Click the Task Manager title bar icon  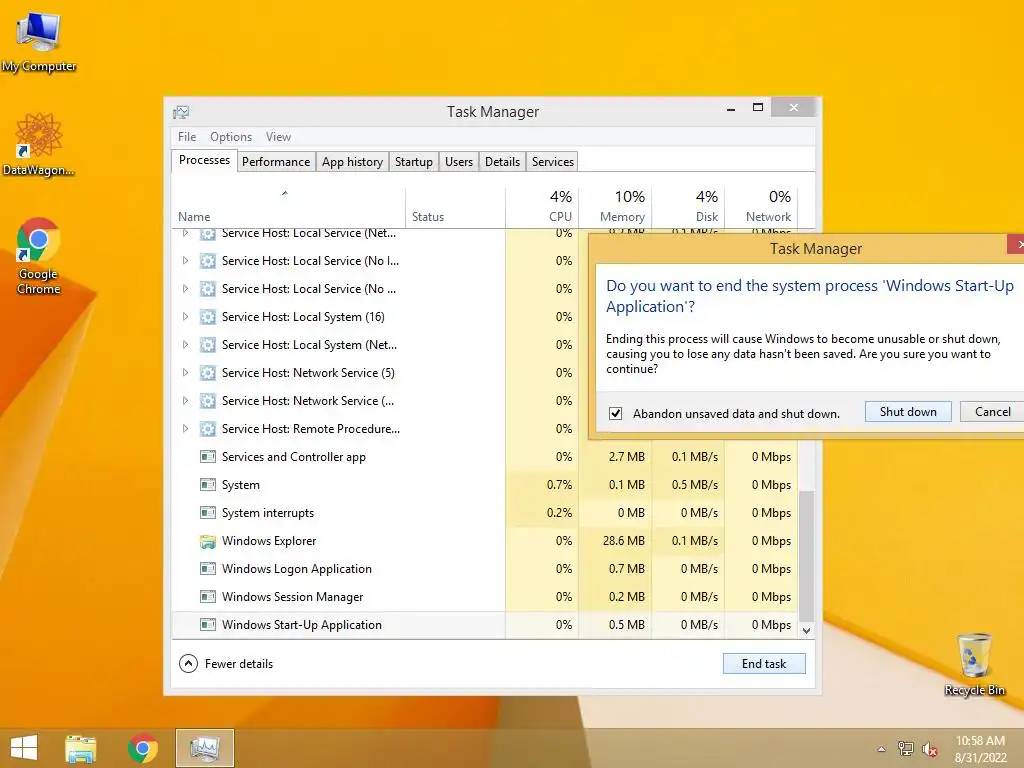click(x=181, y=112)
